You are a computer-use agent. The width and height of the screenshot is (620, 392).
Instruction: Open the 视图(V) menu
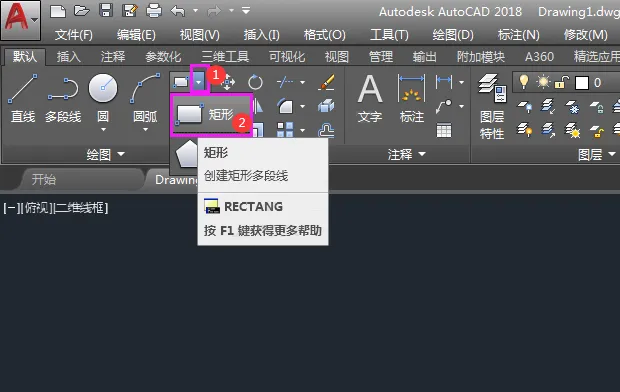coord(199,35)
